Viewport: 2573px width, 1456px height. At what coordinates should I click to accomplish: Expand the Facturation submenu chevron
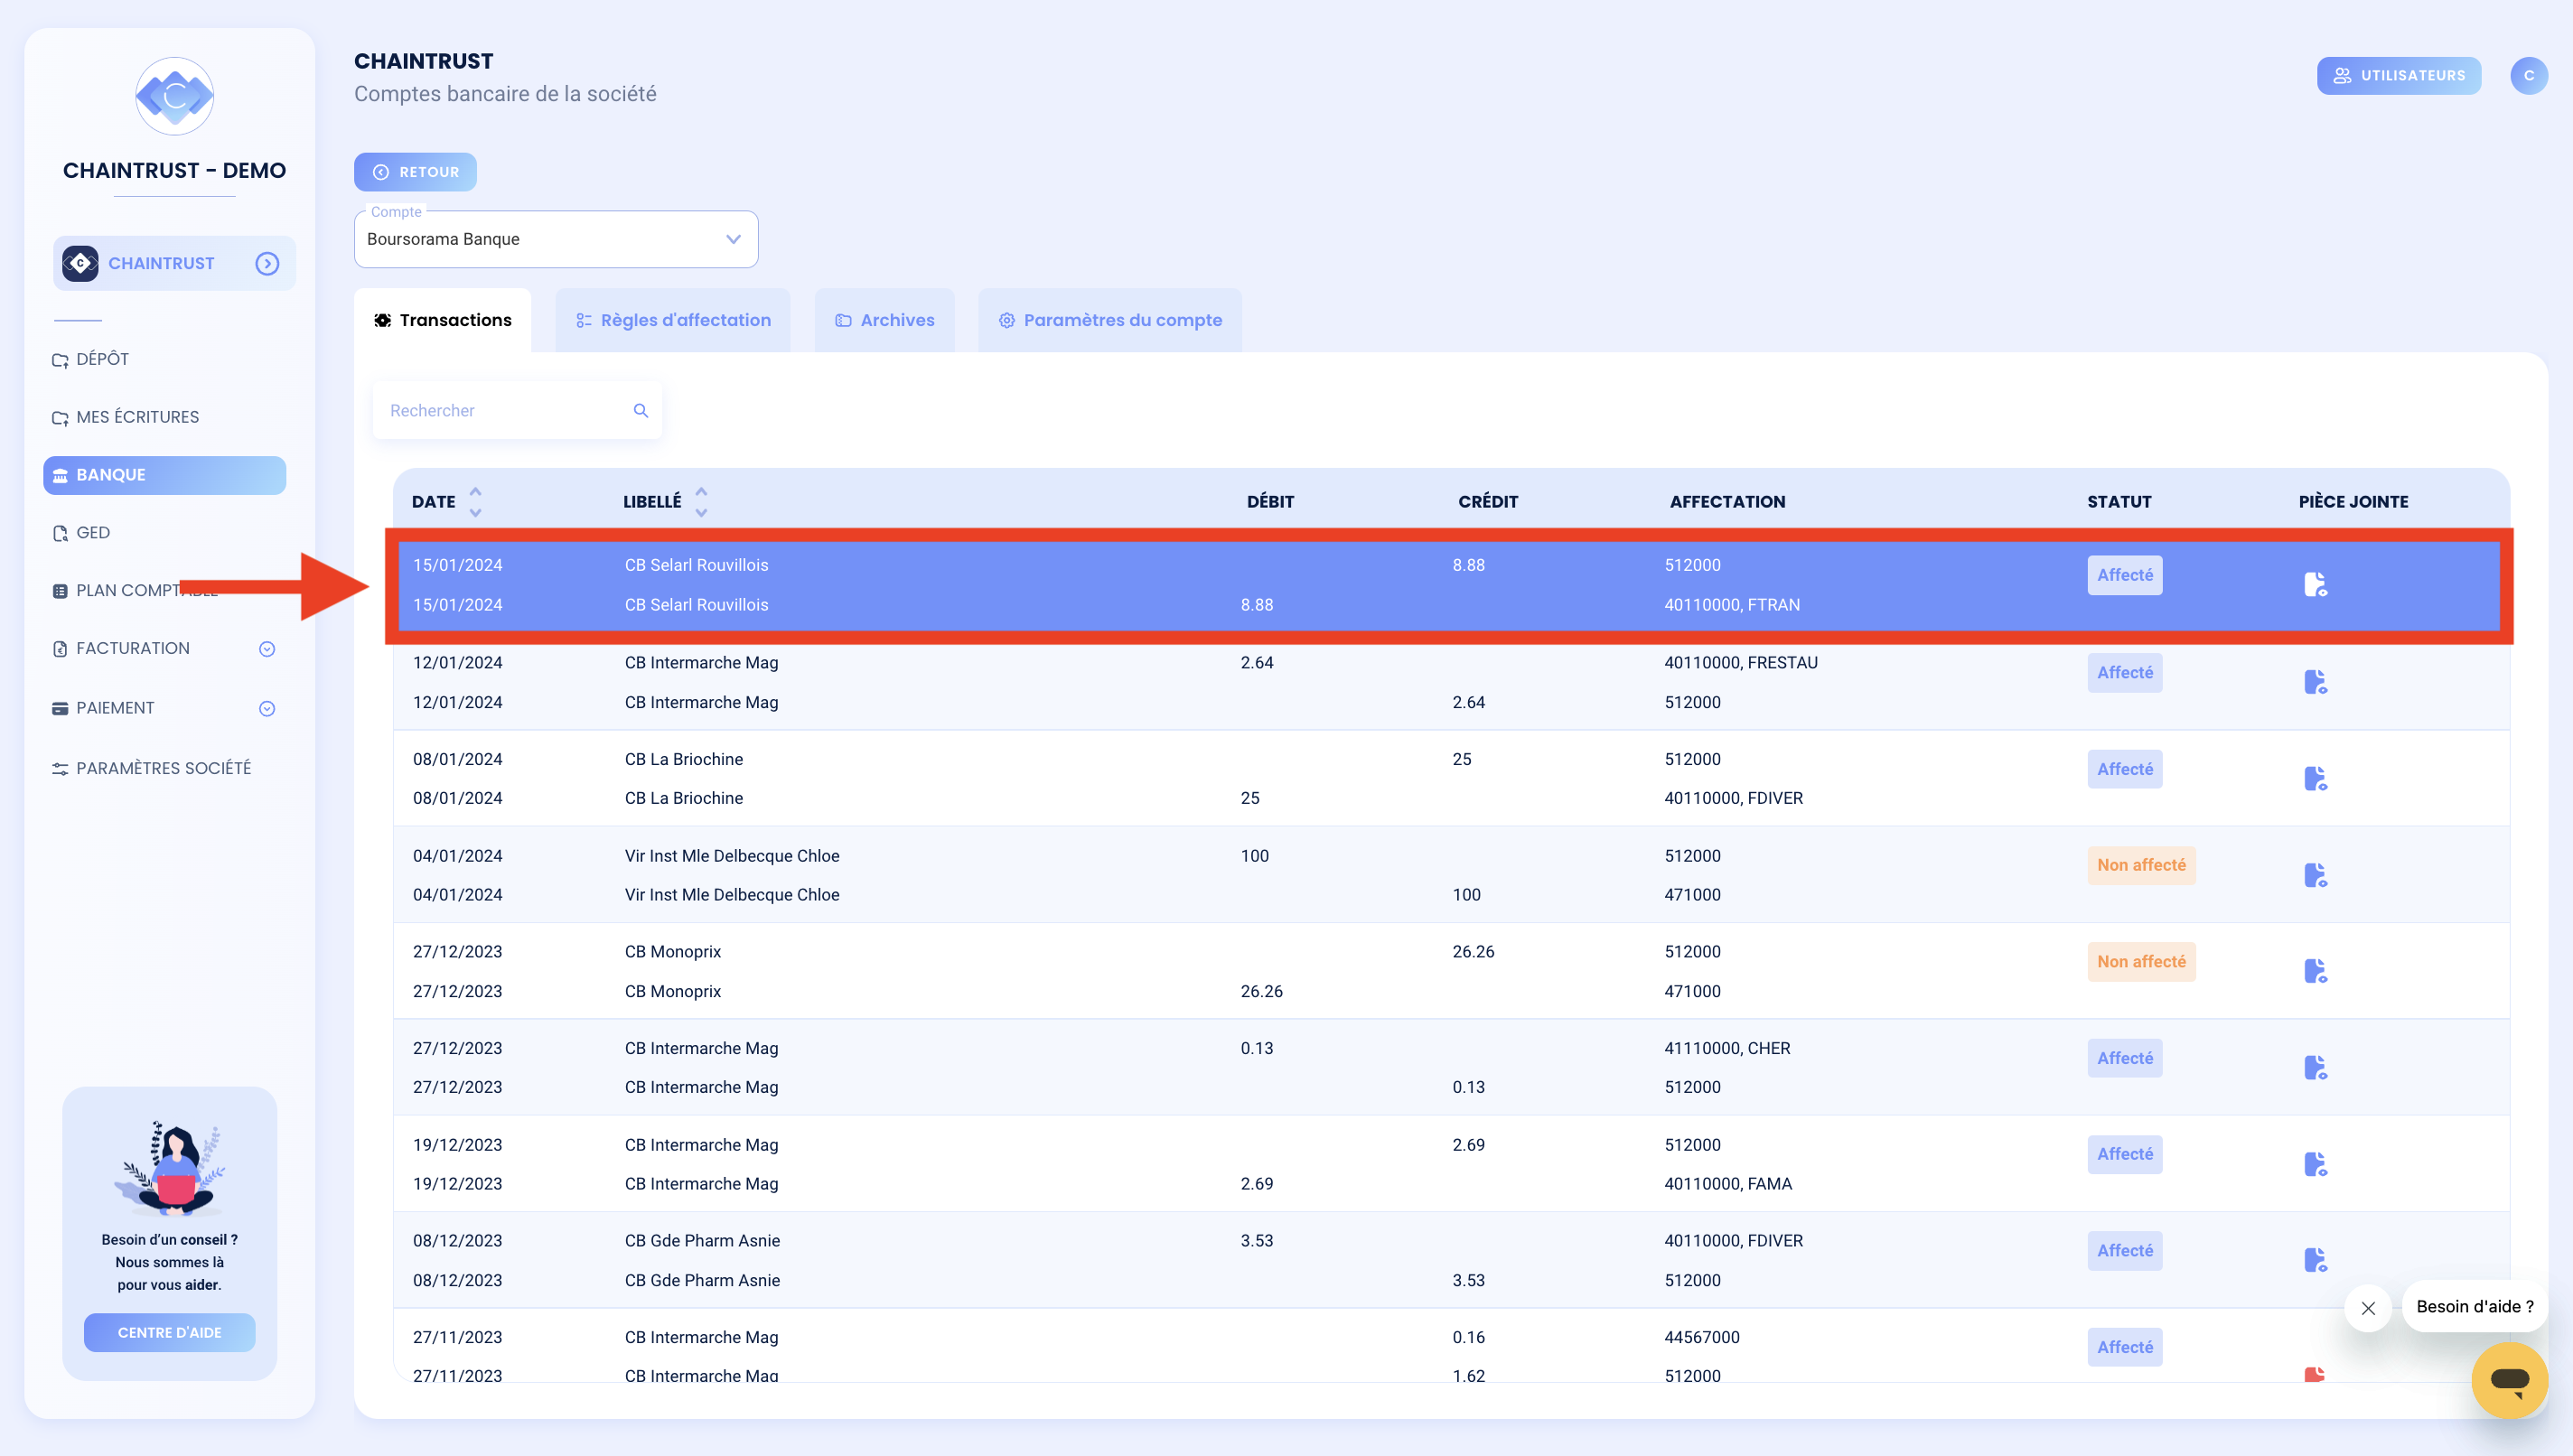click(x=267, y=649)
